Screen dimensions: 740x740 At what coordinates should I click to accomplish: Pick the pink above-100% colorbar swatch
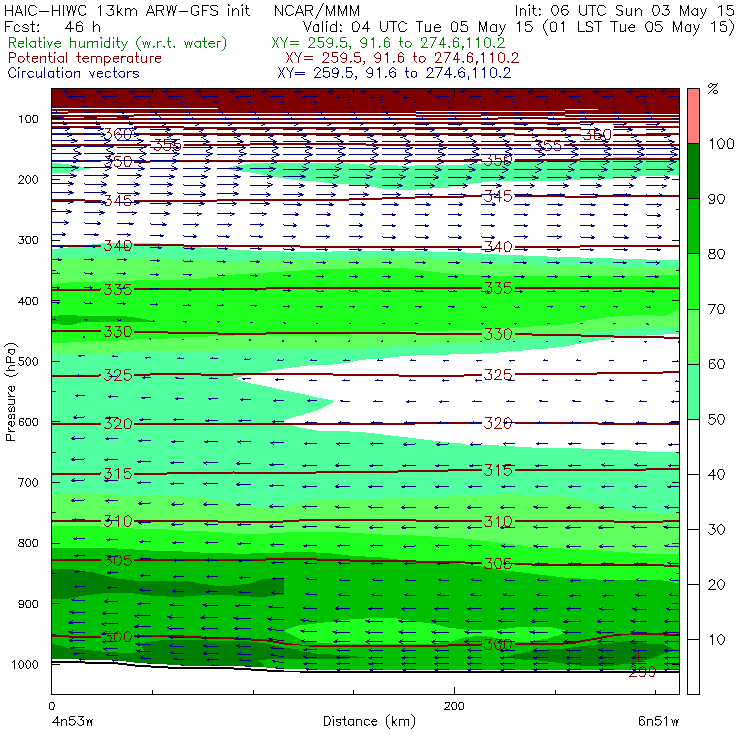[x=693, y=116]
